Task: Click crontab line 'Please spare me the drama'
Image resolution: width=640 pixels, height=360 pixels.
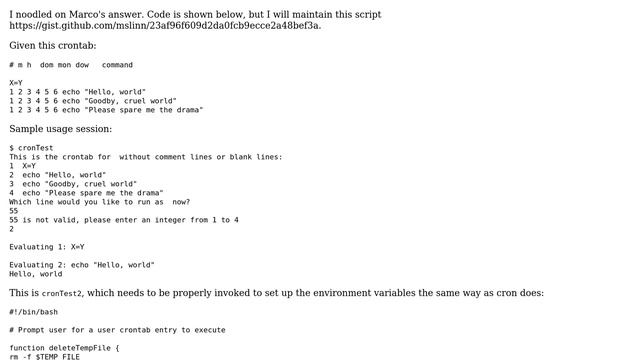Action: (x=106, y=110)
